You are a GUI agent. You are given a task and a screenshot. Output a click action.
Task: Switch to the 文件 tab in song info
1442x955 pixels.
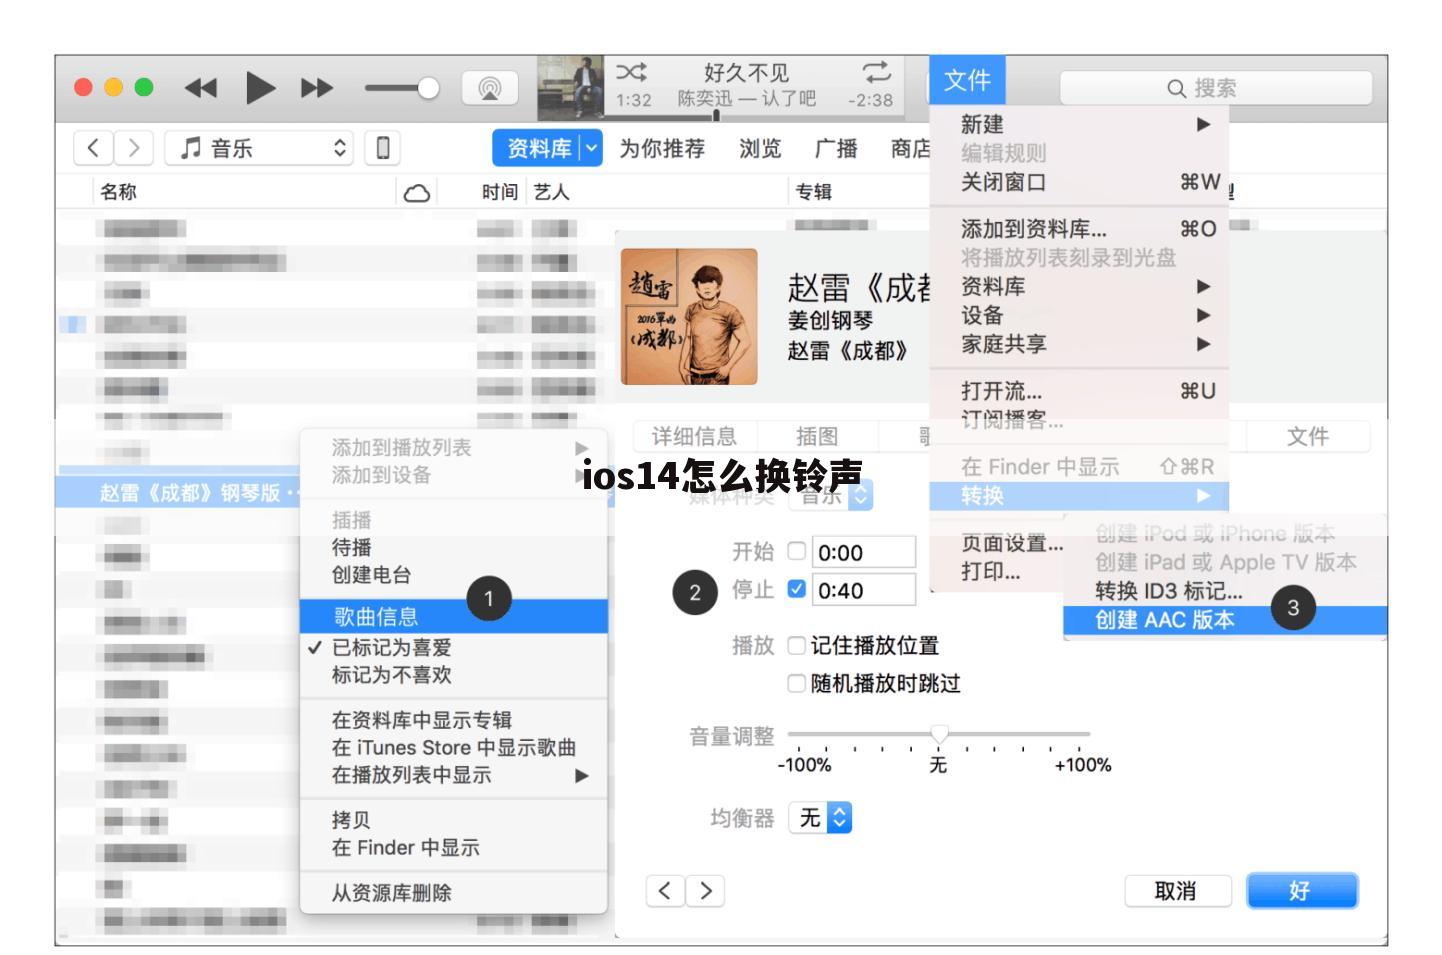(1308, 436)
